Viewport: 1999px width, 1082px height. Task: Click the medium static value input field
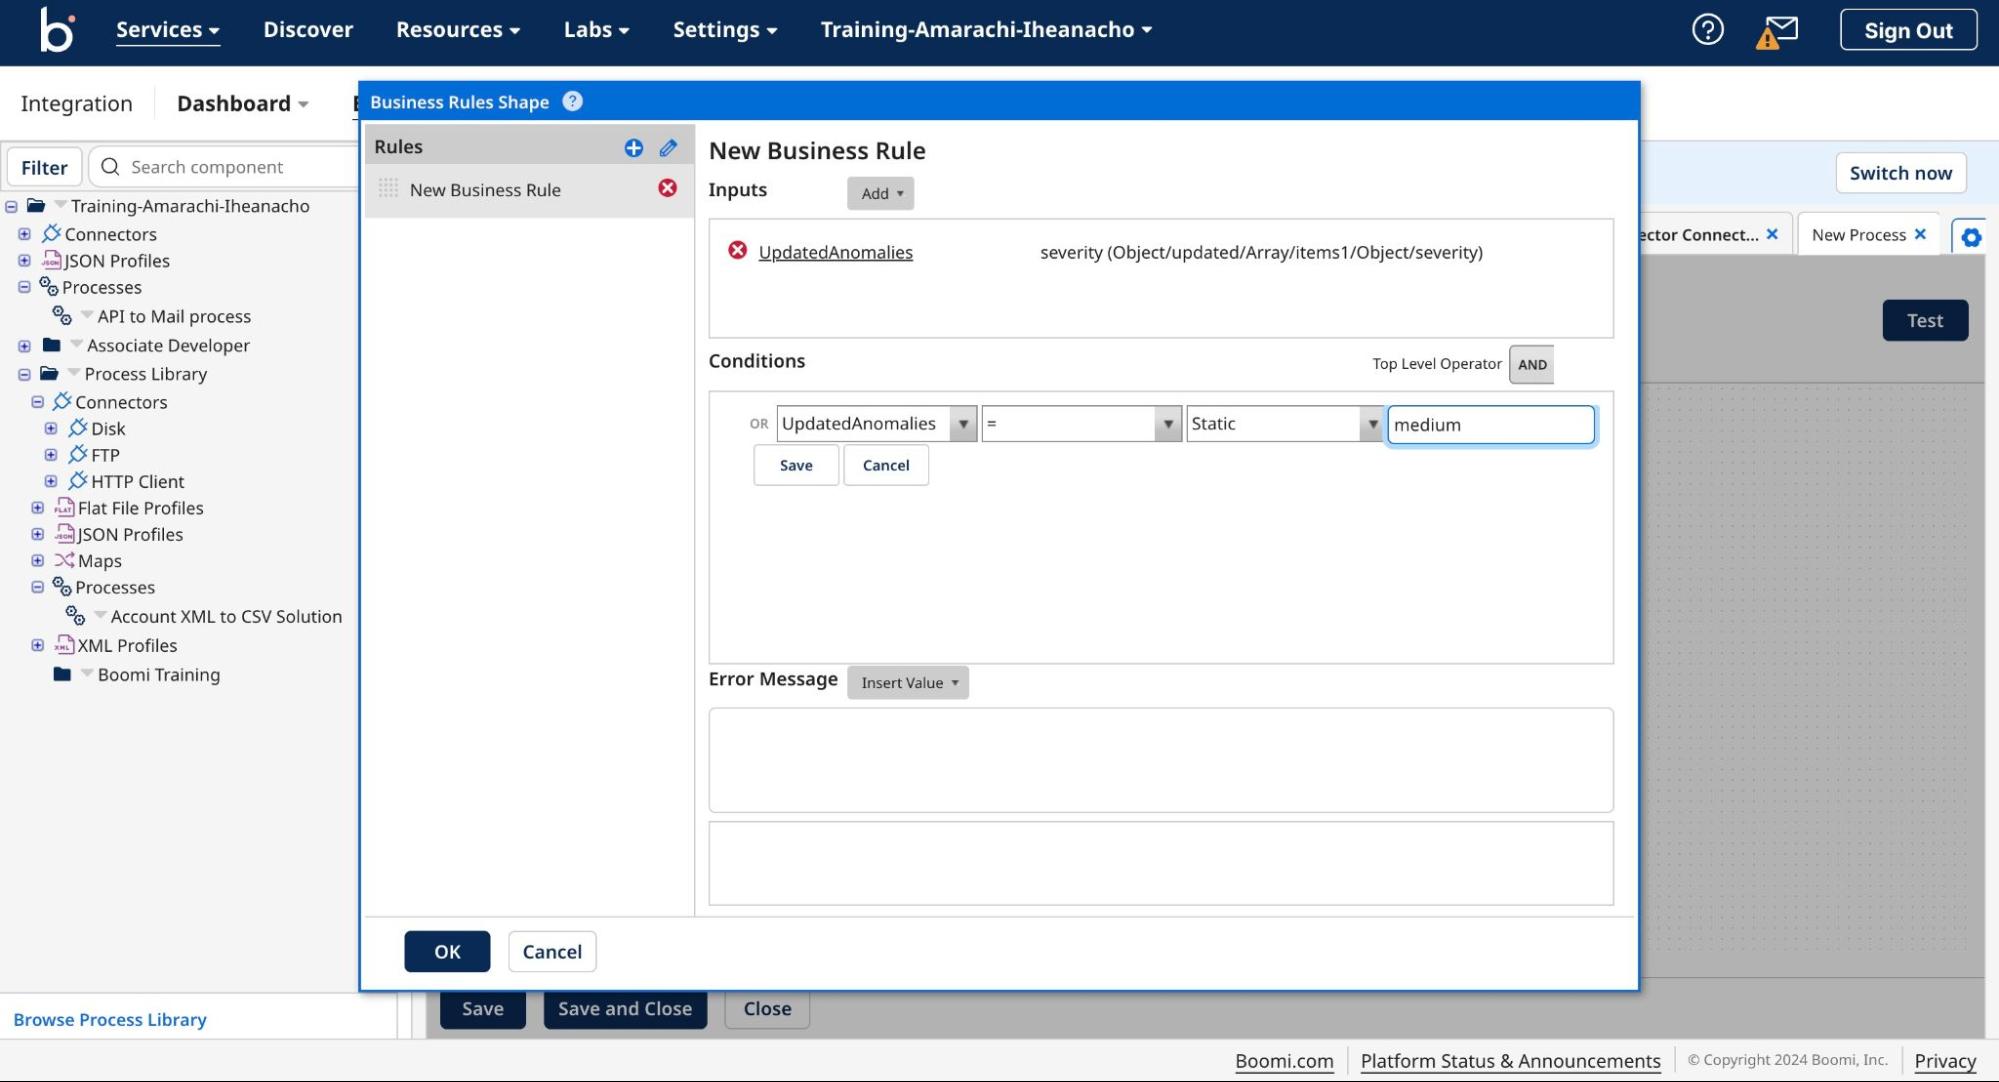tap(1489, 422)
